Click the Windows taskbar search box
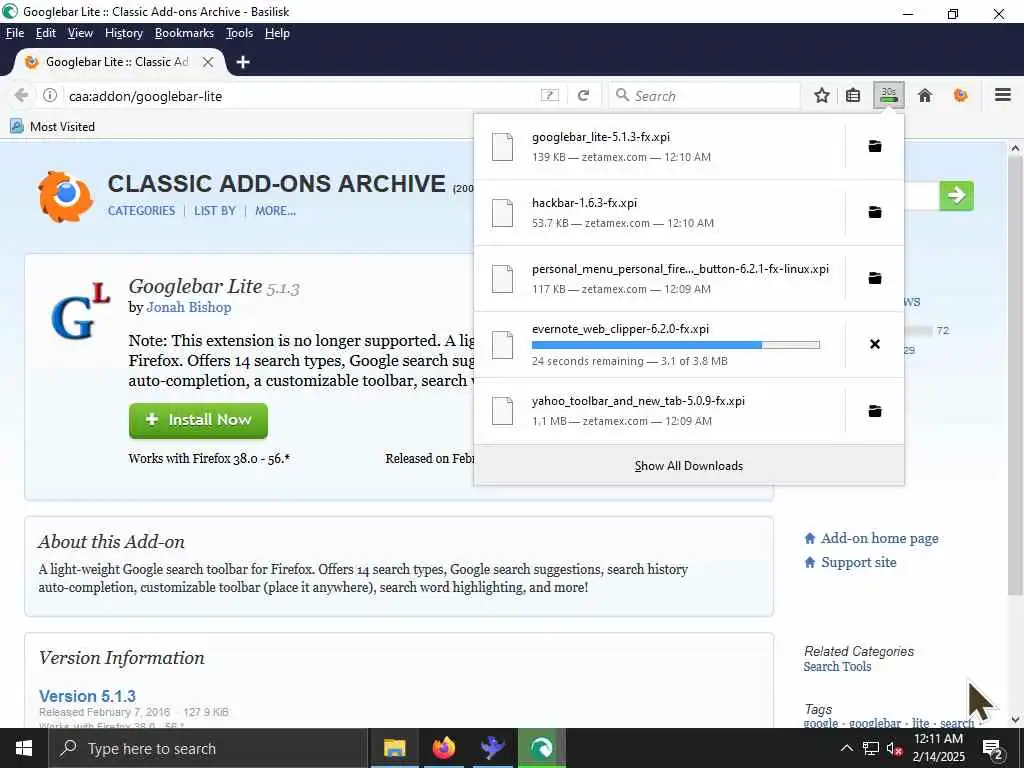Image resolution: width=1024 pixels, height=768 pixels. [x=209, y=748]
